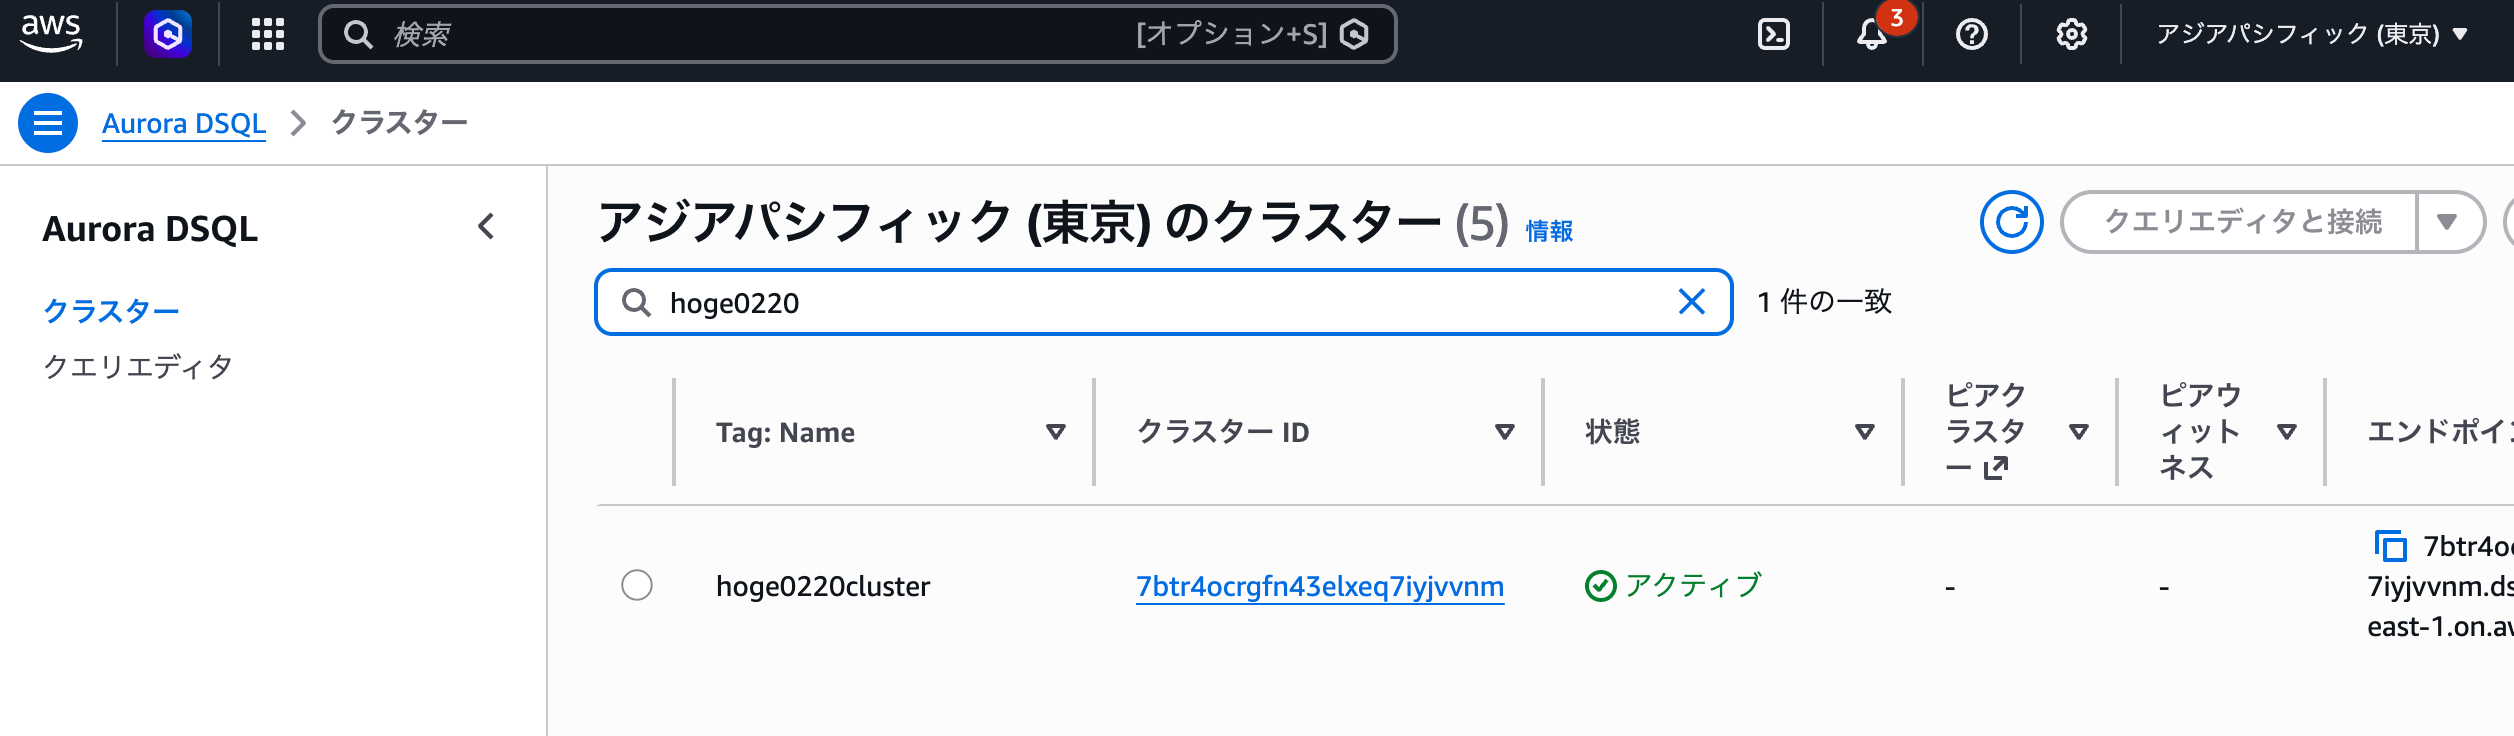Expand the query editor connect dropdown arrow
The width and height of the screenshot is (2514, 736).
pos(2447,222)
